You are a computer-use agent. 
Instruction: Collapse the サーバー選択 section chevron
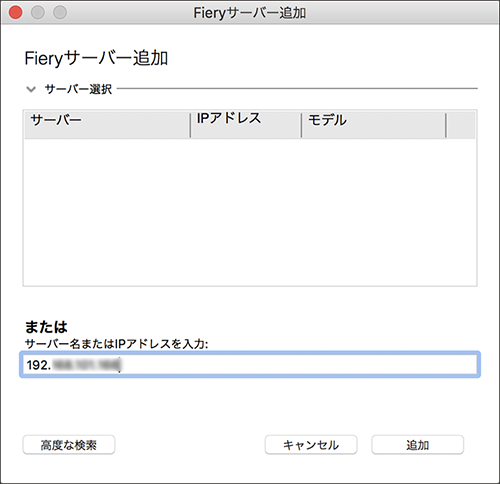pos(31,89)
